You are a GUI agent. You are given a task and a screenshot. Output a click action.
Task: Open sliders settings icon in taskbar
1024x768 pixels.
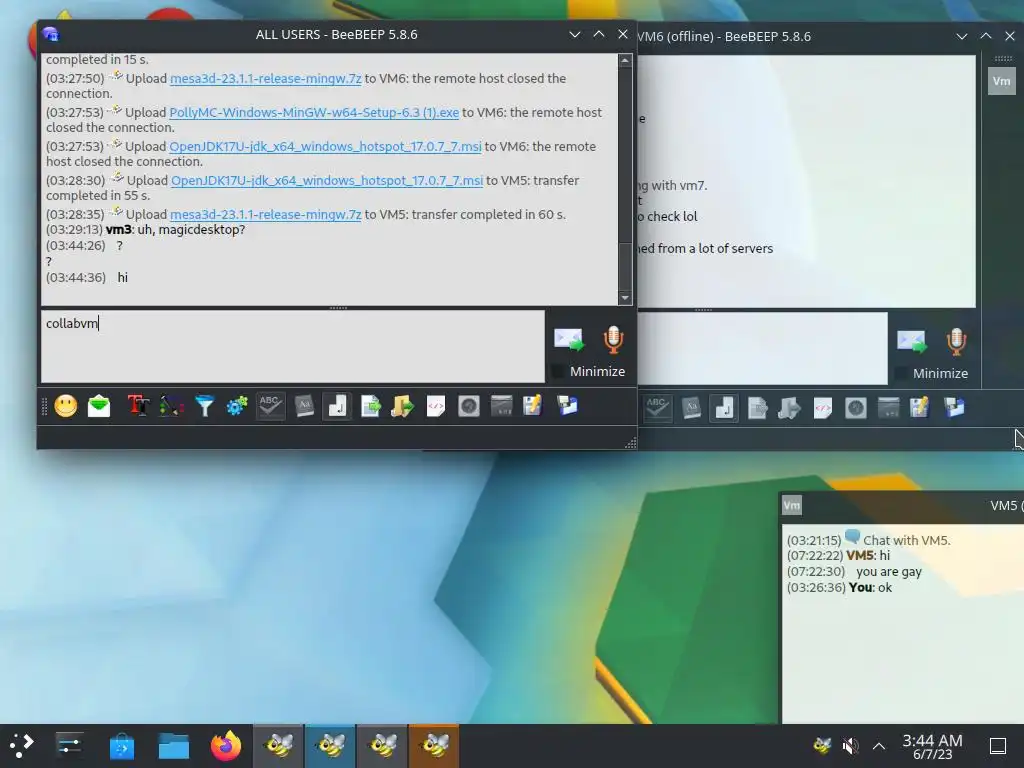point(69,745)
